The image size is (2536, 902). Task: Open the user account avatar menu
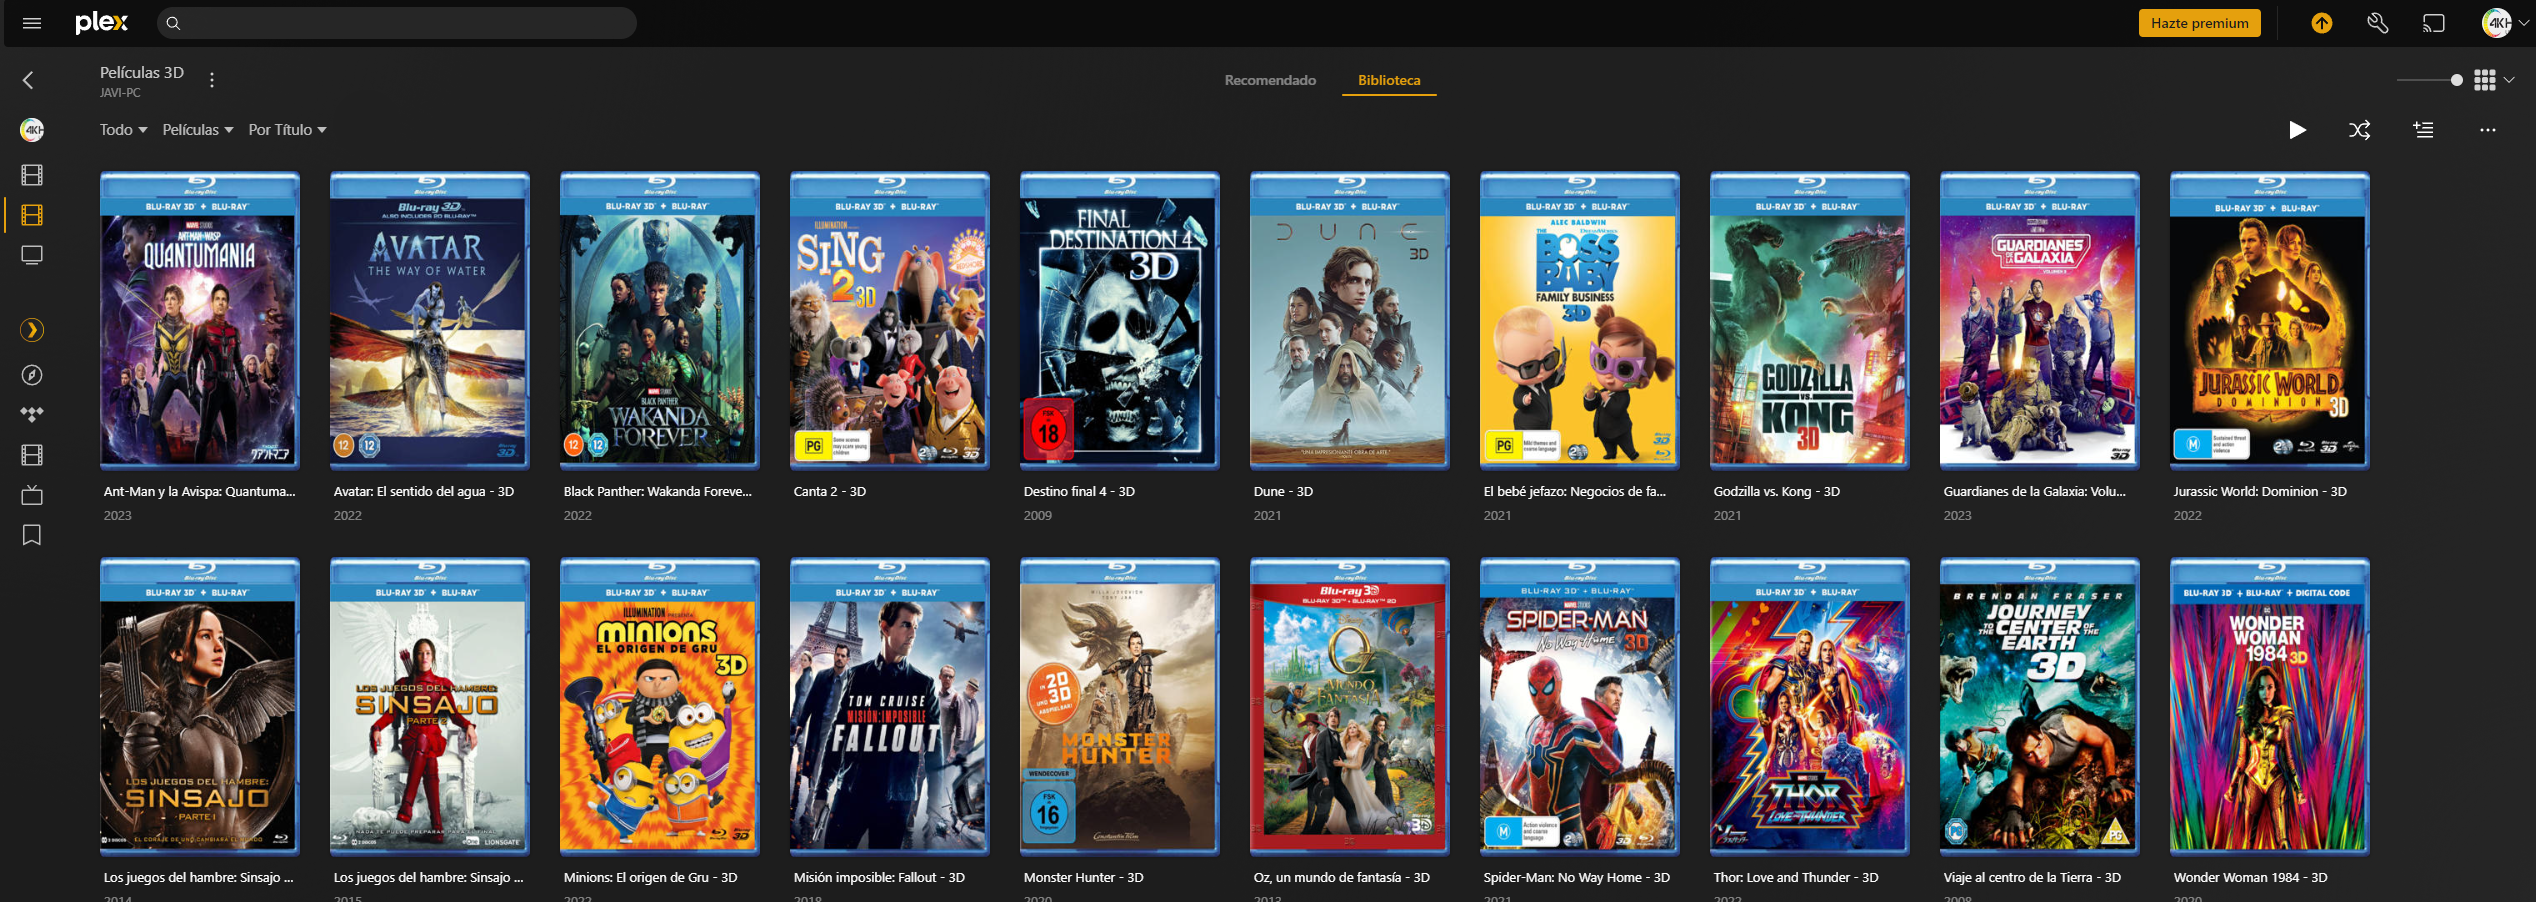[2504, 23]
